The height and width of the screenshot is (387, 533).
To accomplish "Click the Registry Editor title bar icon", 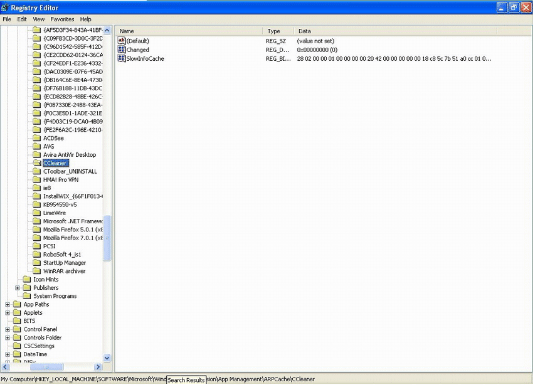I will 4,7.
